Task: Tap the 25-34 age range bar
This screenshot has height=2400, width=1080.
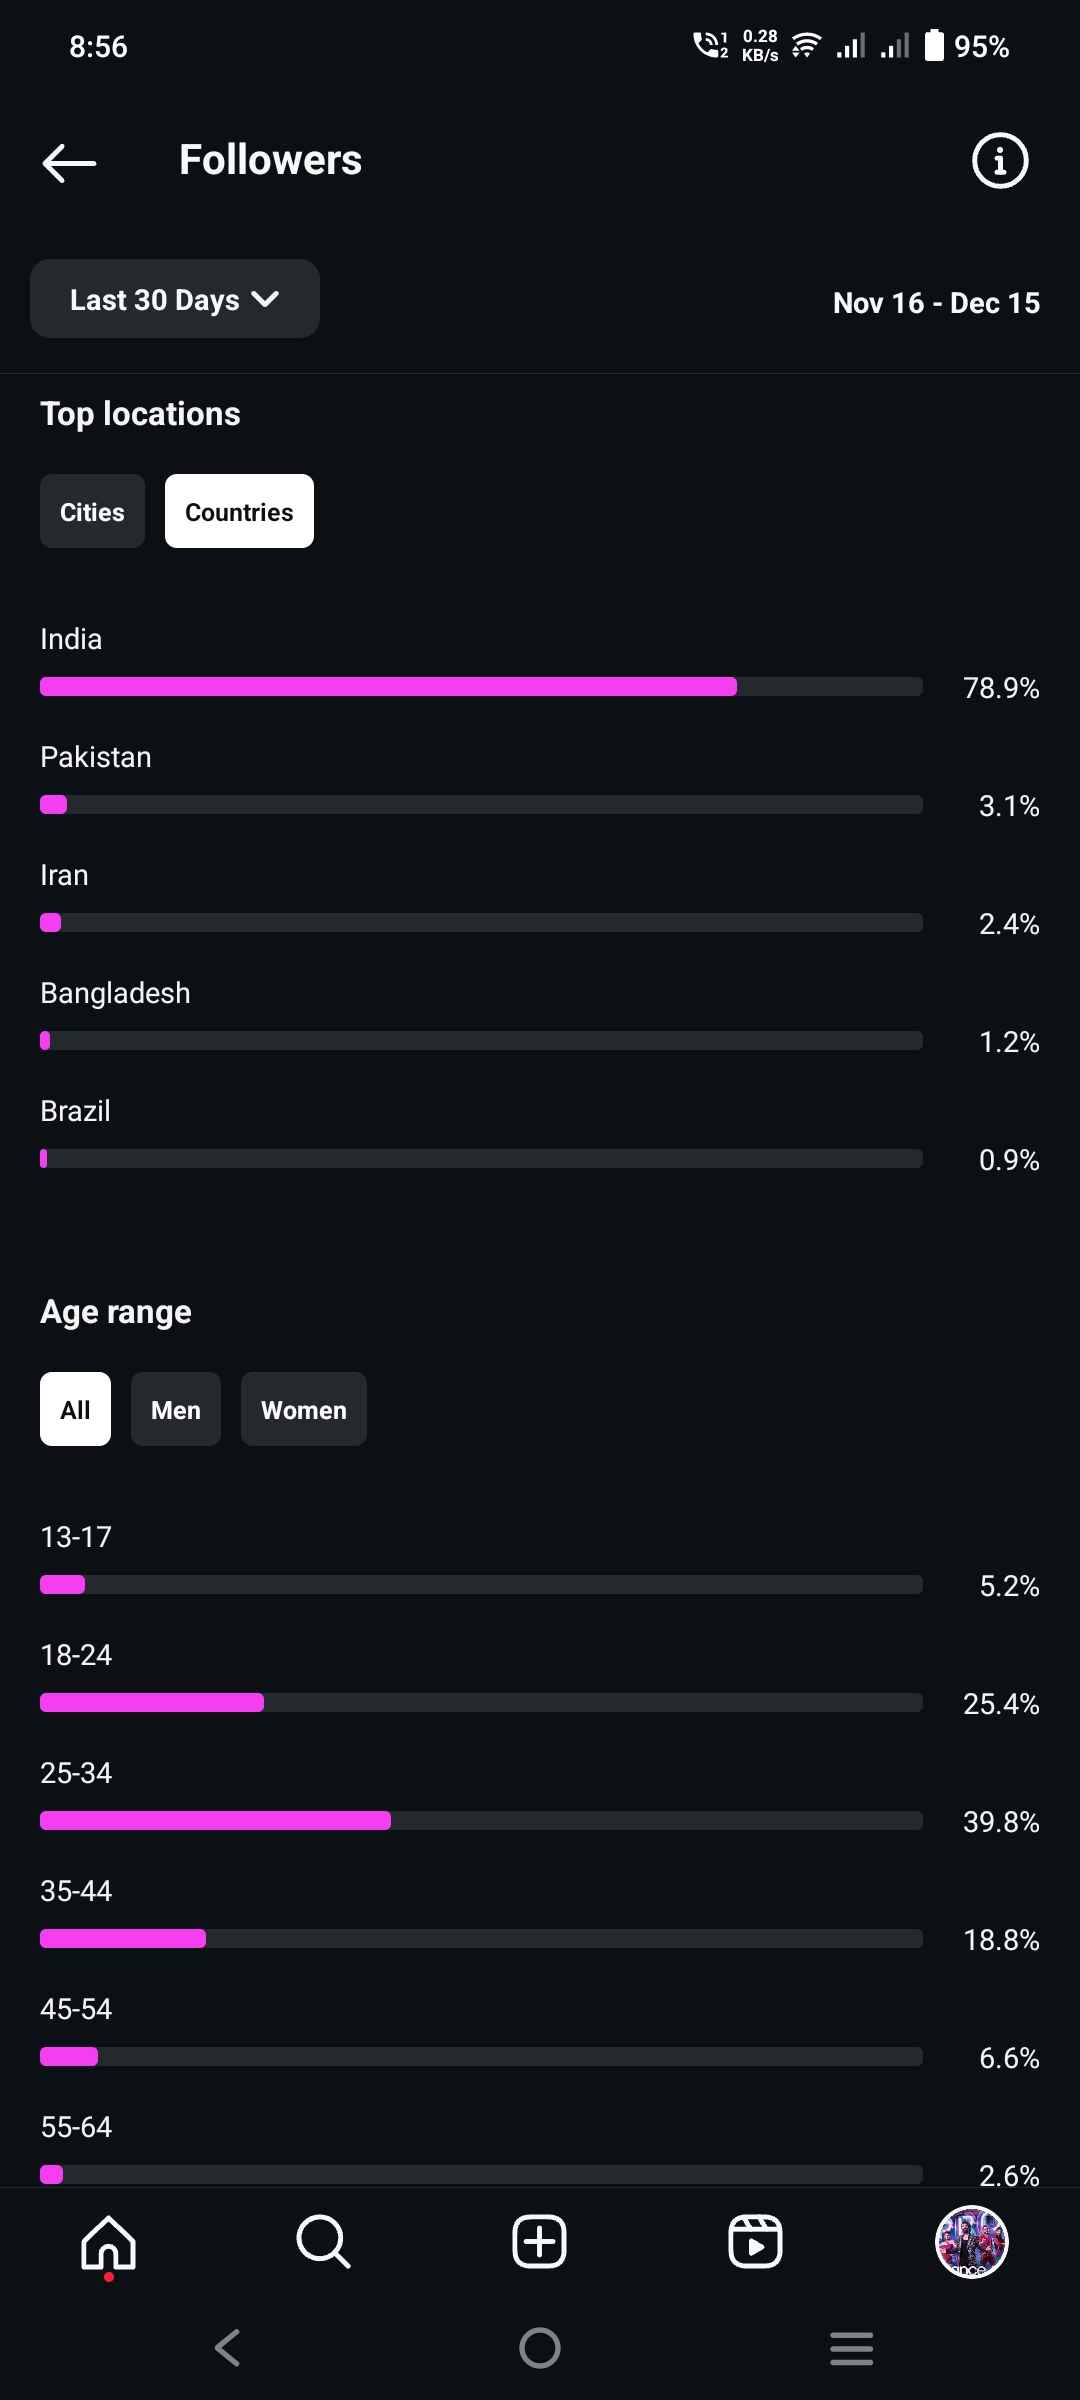Action: (x=480, y=1820)
